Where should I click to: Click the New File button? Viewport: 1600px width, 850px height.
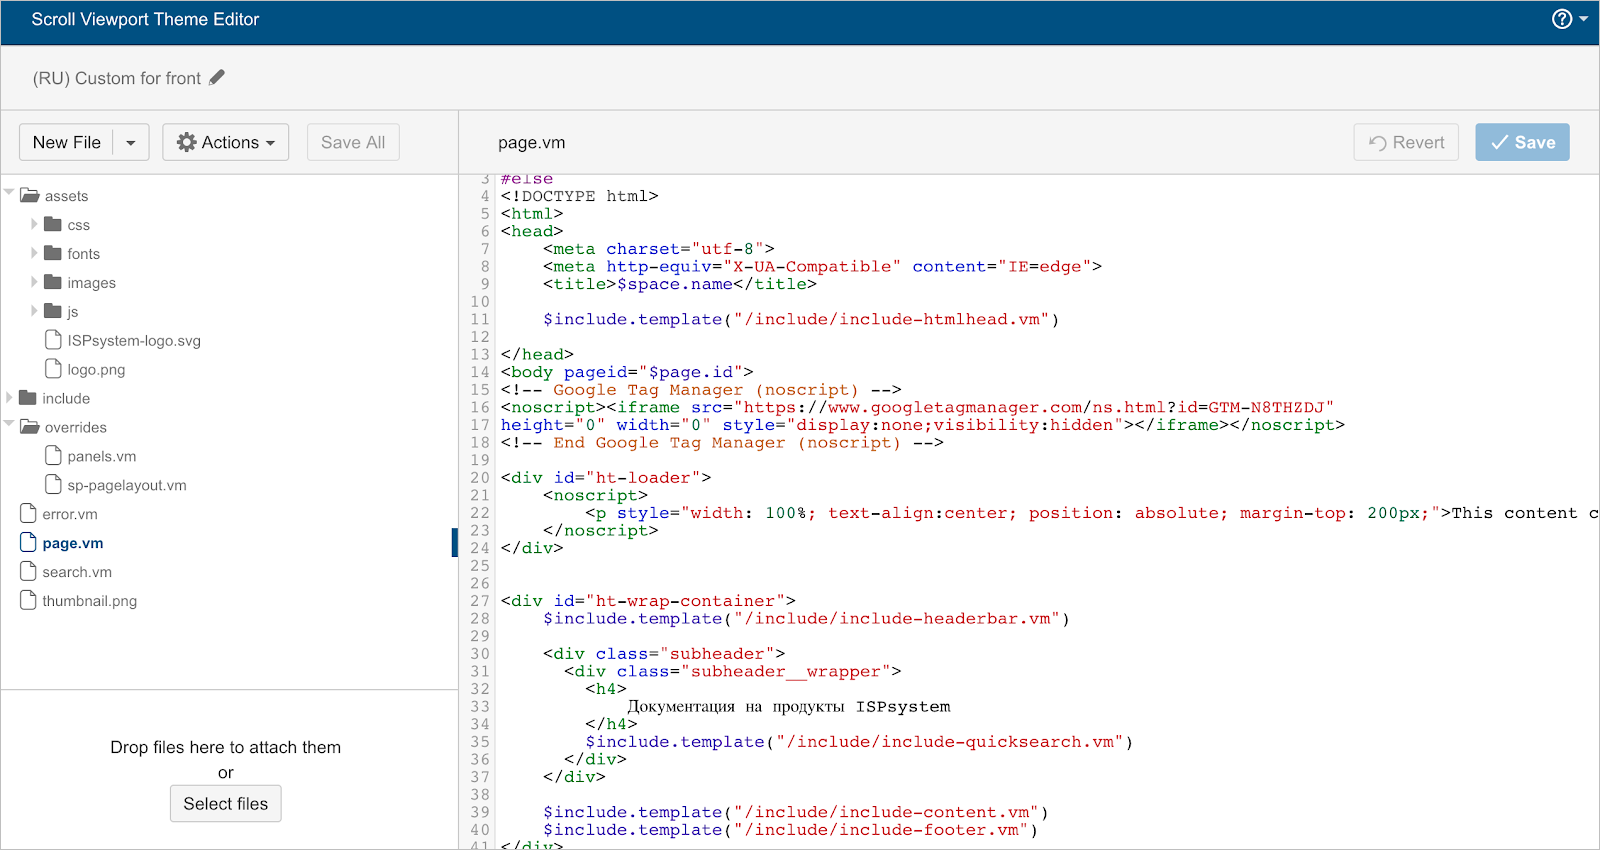point(66,142)
